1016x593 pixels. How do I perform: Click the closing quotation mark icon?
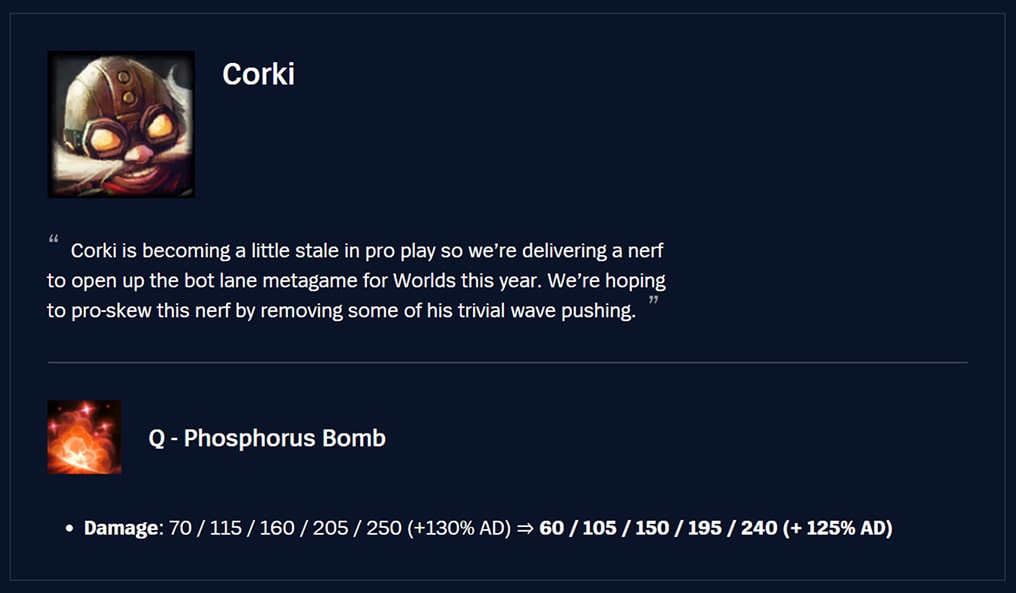[x=654, y=302]
